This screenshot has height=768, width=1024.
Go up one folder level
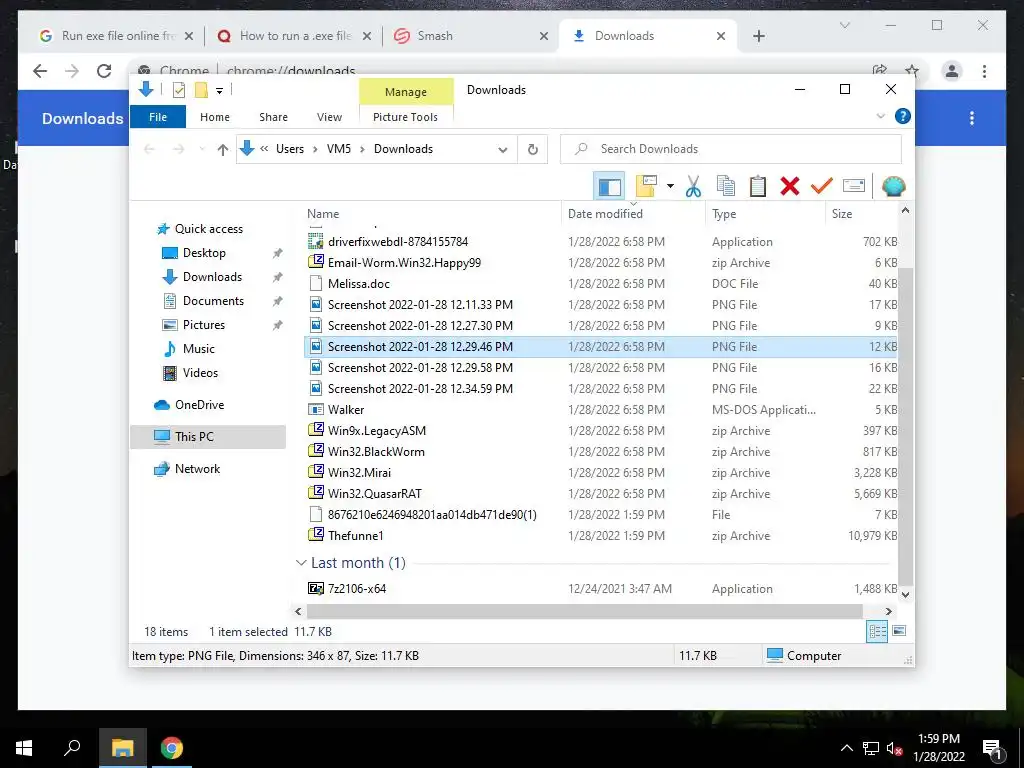click(x=223, y=150)
